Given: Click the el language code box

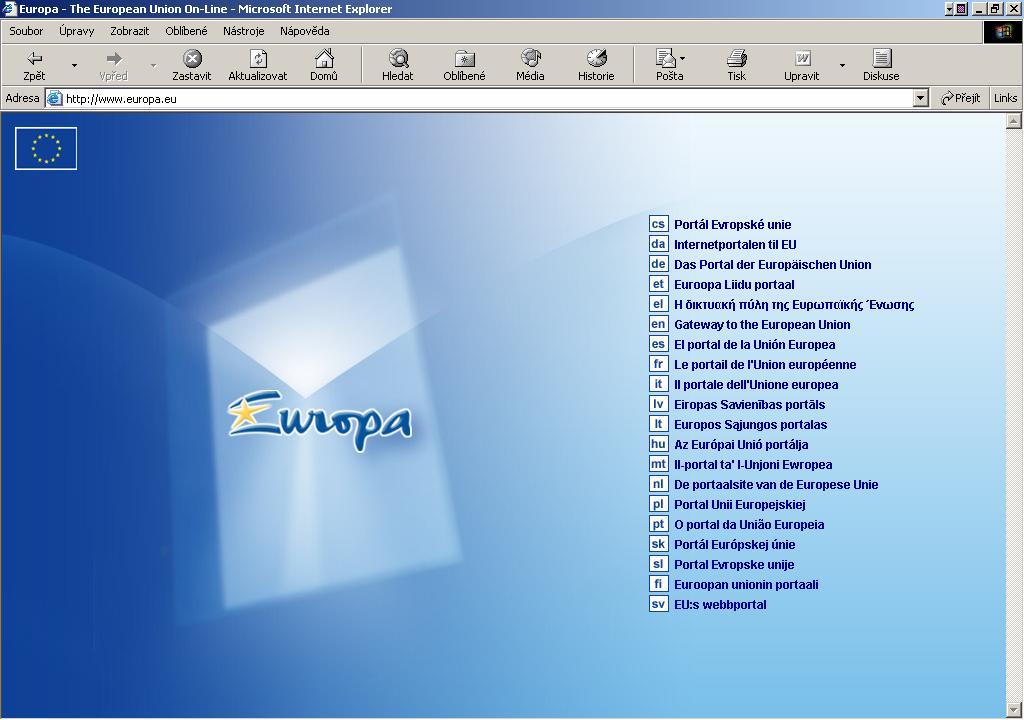Looking at the screenshot, I should (x=658, y=304).
